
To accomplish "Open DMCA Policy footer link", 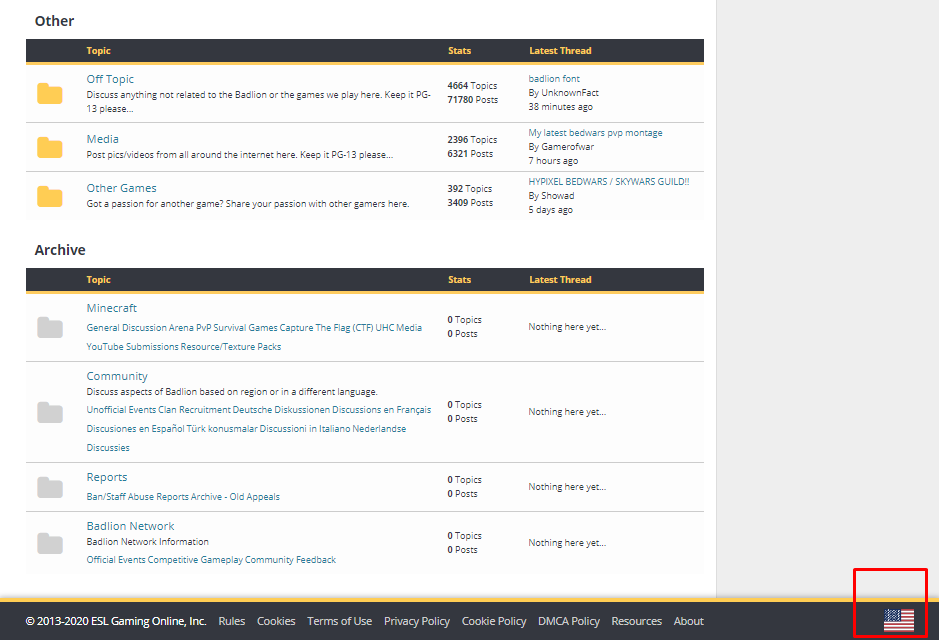I will (x=568, y=621).
